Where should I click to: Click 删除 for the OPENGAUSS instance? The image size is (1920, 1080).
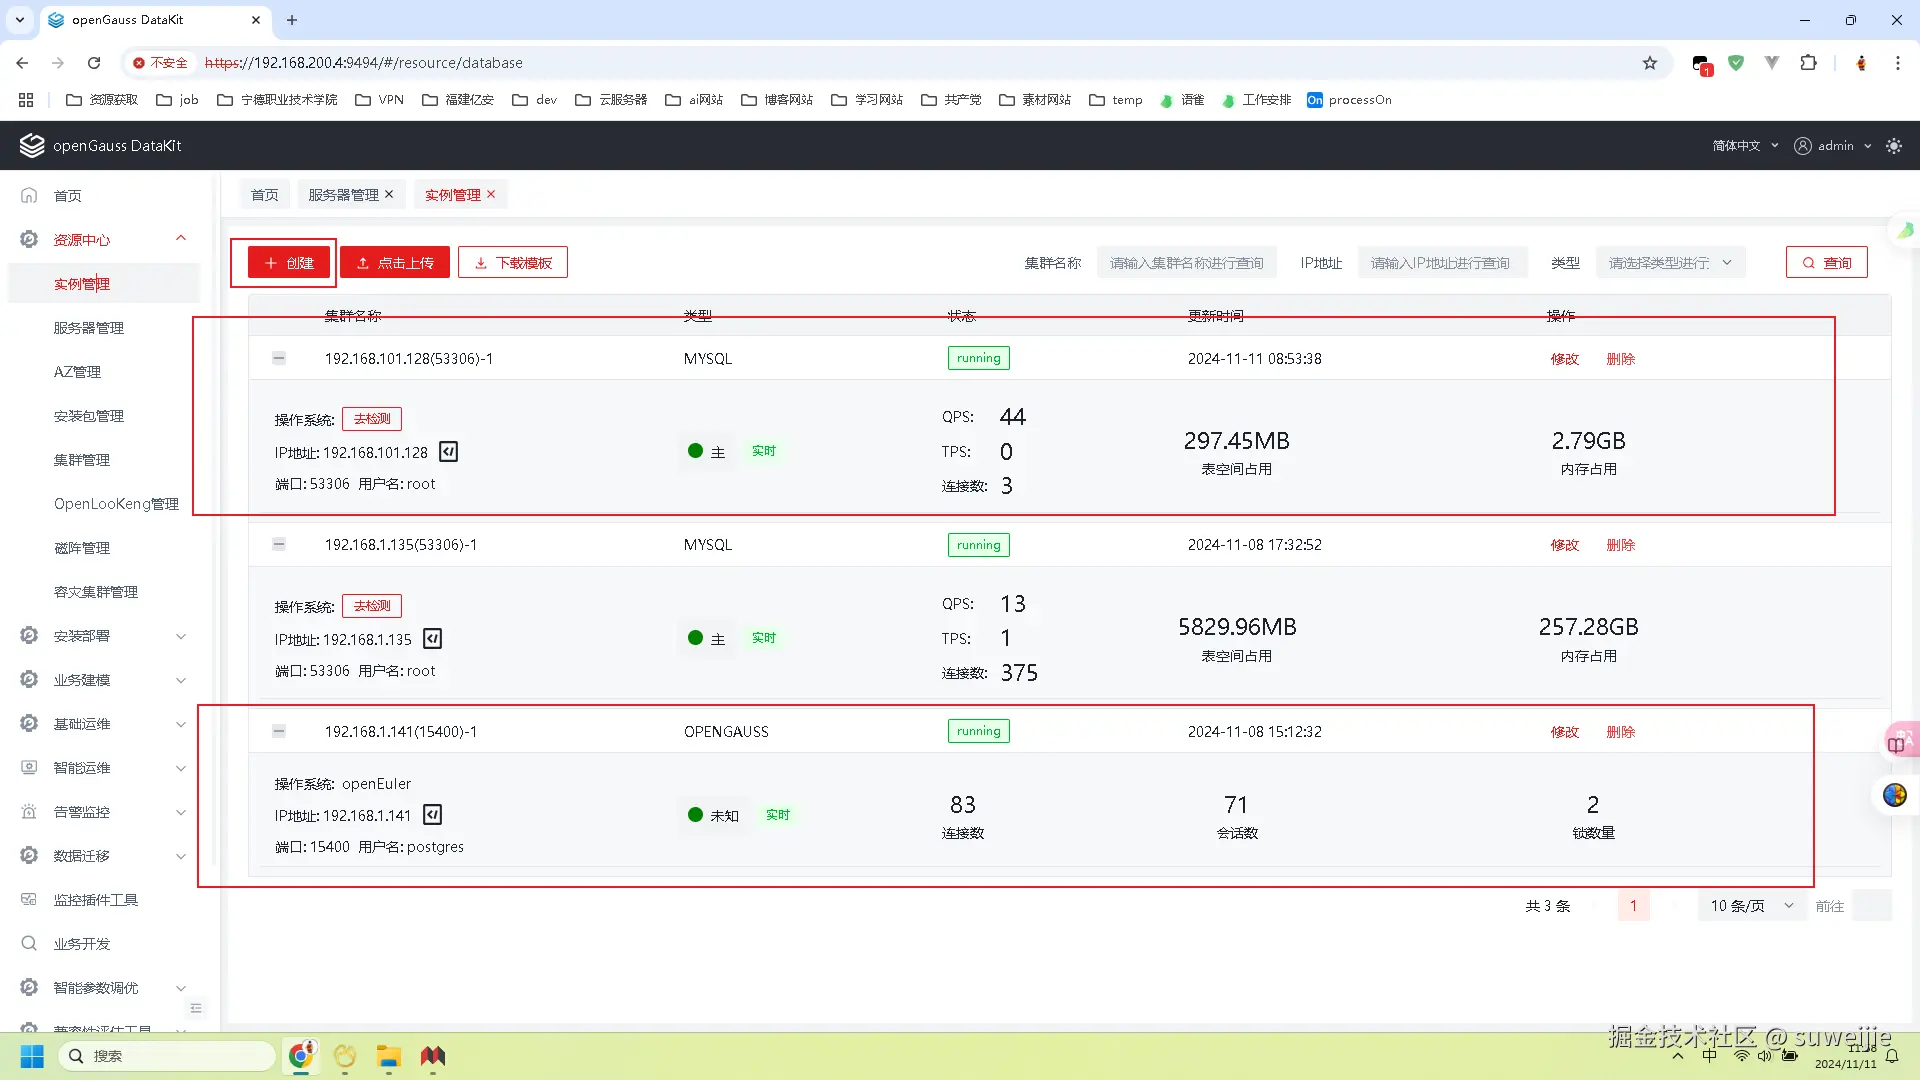[x=1620, y=732]
